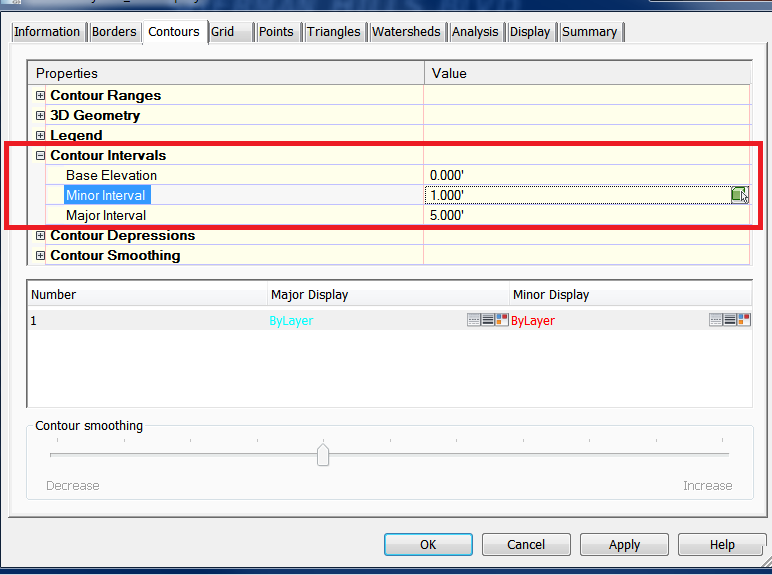
Task: Expand the Contour Ranges group
Action: pyautogui.click(x=40, y=95)
